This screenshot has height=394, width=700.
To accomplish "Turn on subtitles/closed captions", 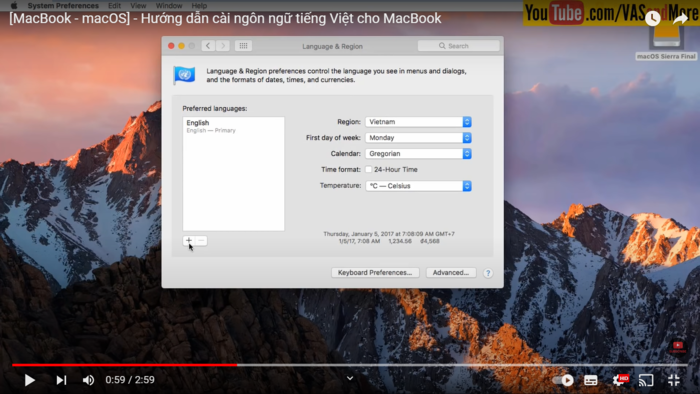I will 591,380.
